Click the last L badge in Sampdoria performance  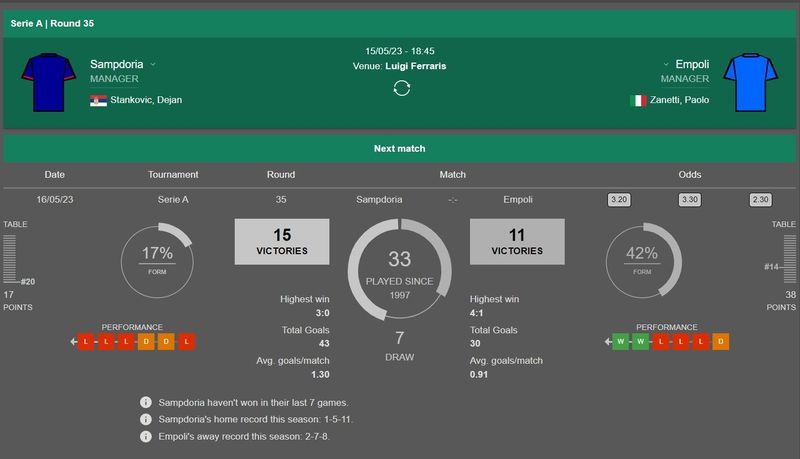click(187, 342)
